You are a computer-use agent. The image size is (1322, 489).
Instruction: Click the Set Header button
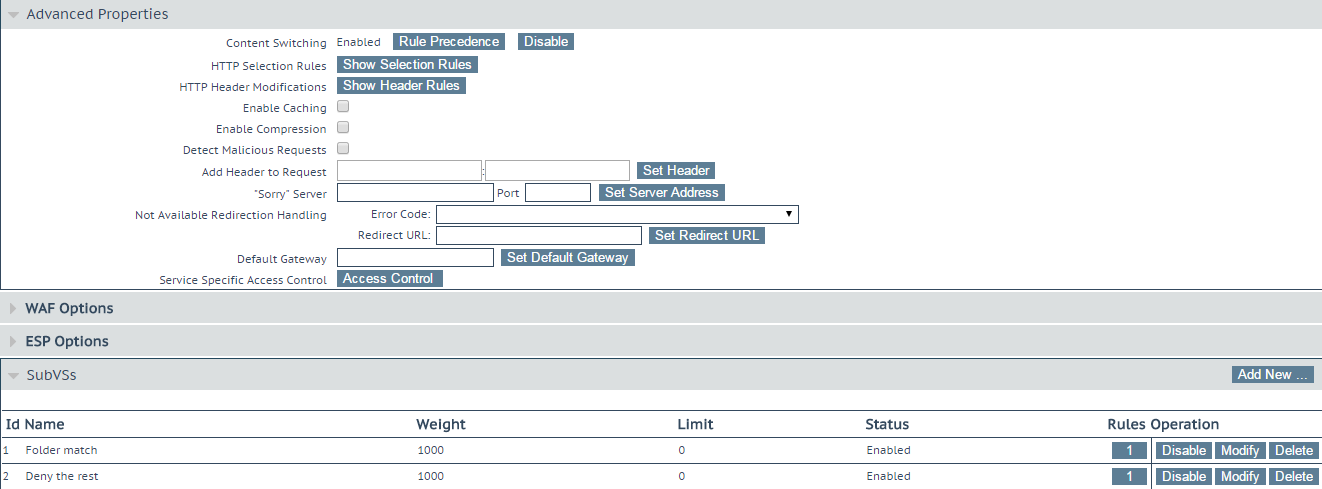[x=676, y=170]
